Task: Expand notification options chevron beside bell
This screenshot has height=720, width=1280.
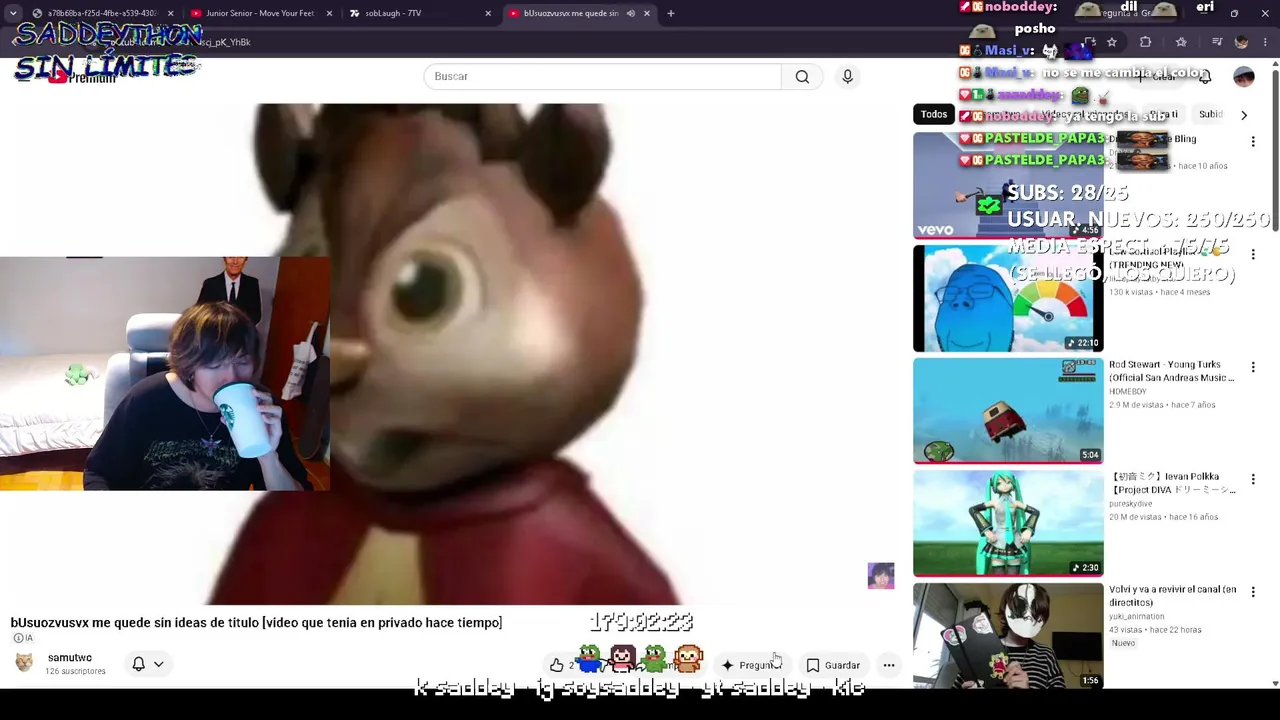Action: (158, 664)
